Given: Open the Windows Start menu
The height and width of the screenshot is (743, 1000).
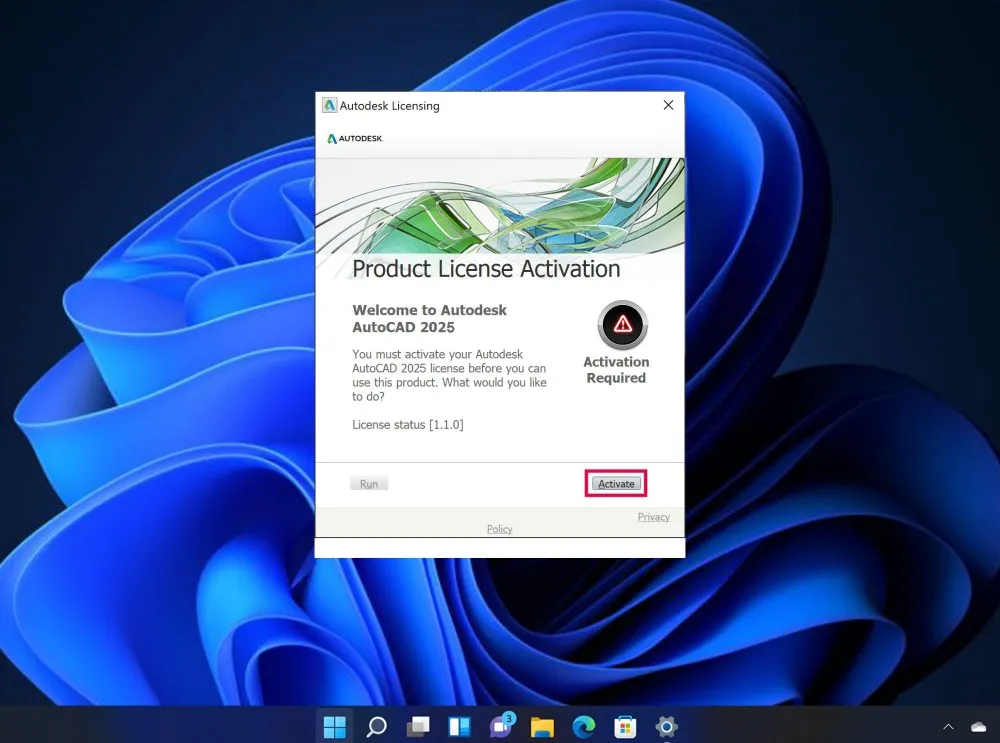Looking at the screenshot, I should [x=335, y=726].
